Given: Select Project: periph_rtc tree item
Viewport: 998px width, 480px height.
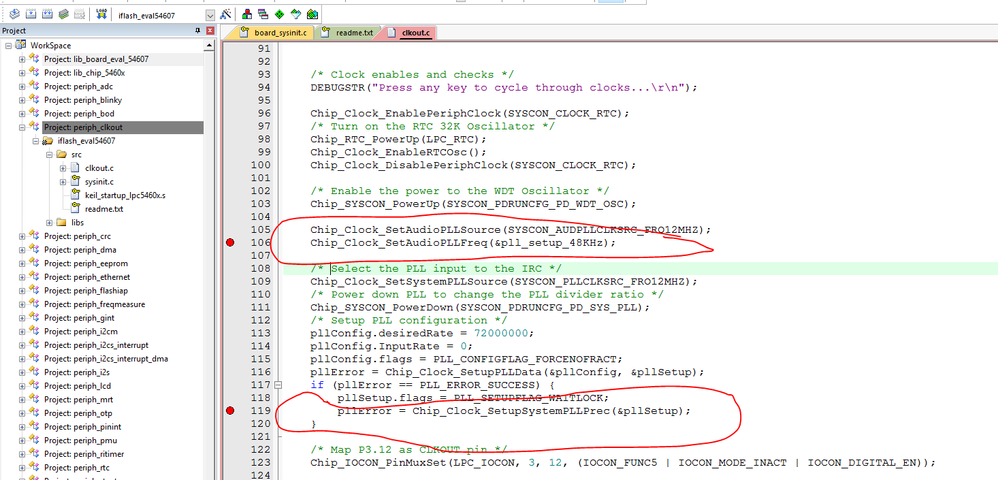Looking at the screenshot, I should [x=77, y=467].
